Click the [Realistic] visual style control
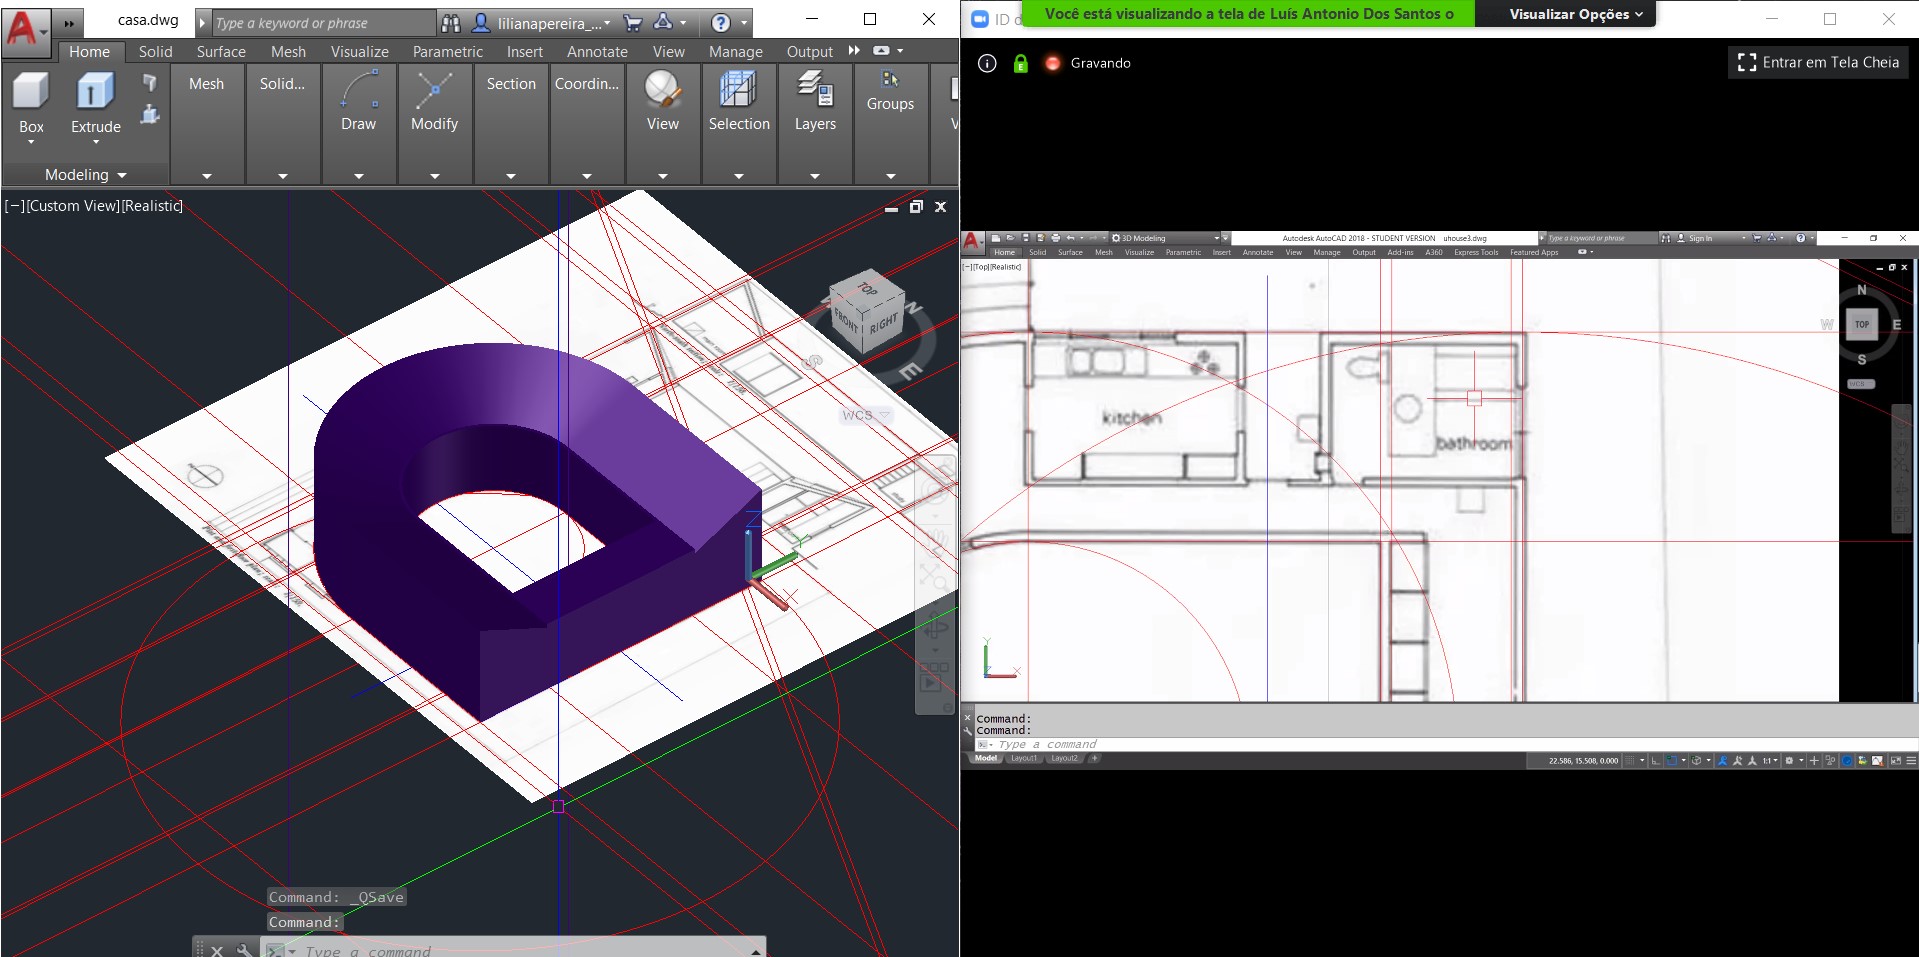 tap(152, 206)
